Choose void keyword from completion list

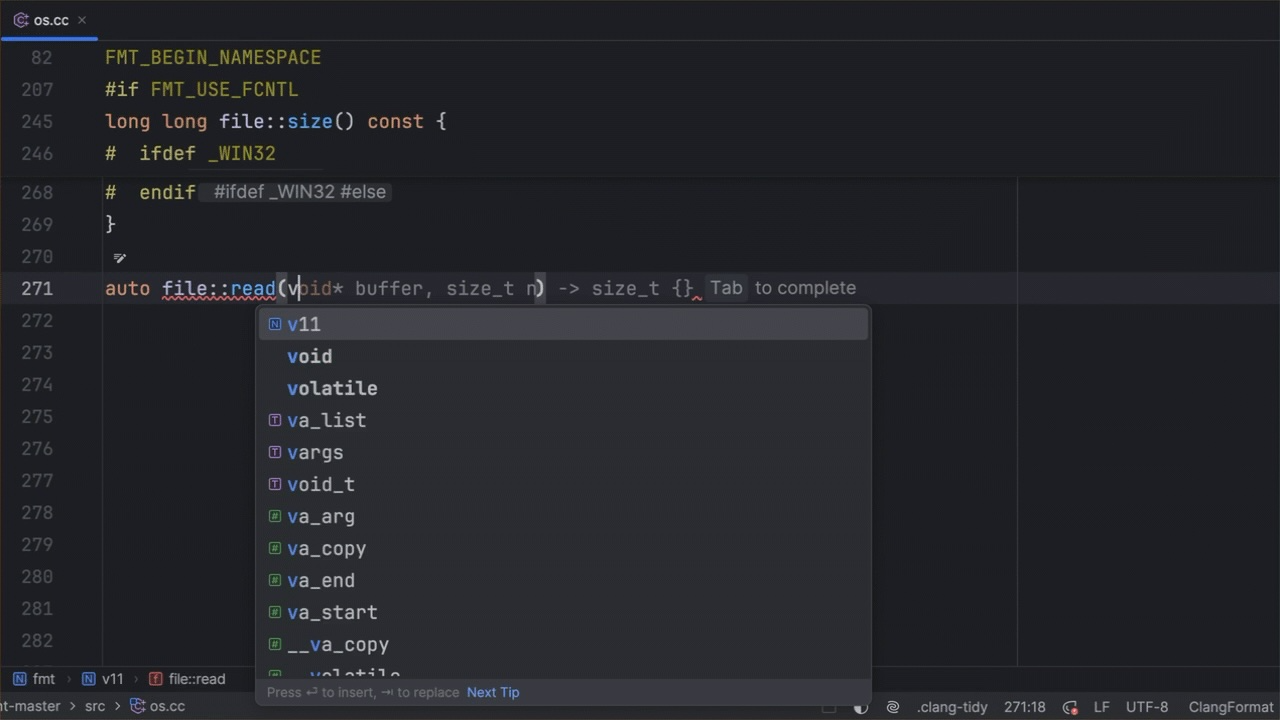[x=310, y=356]
